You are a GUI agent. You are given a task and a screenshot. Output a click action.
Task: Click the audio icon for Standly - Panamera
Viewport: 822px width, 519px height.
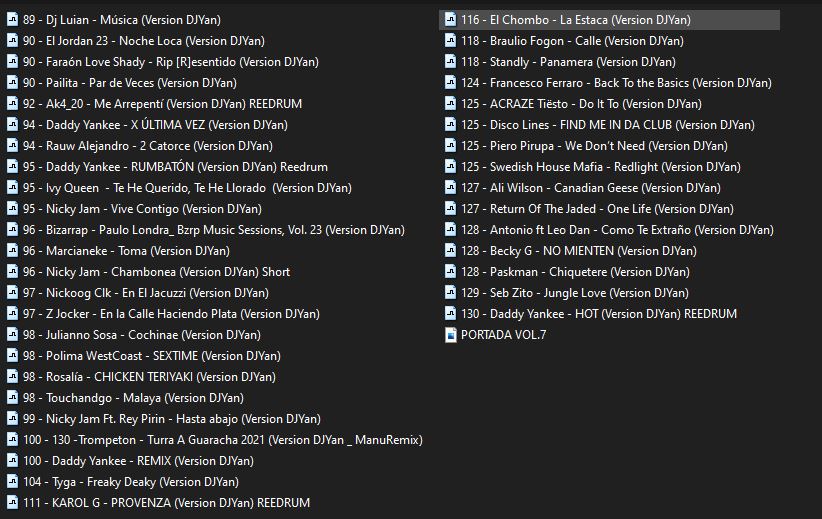pyautogui.click(x=450, y=61)
